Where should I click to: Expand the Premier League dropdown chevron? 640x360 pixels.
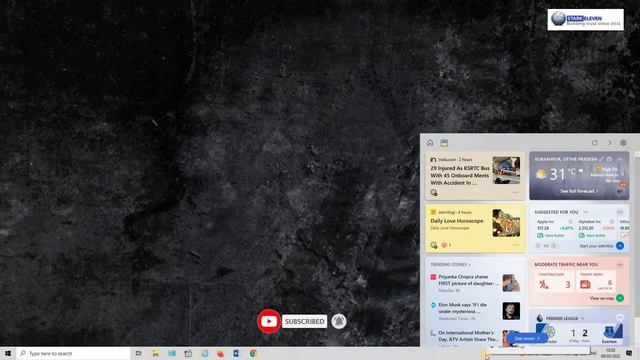tap(582, 318)
